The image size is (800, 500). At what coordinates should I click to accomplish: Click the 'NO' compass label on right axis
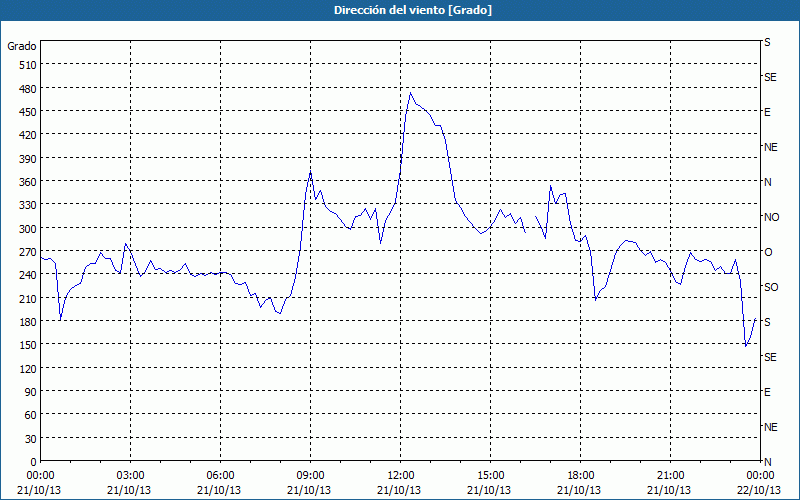tap(771, 217)
